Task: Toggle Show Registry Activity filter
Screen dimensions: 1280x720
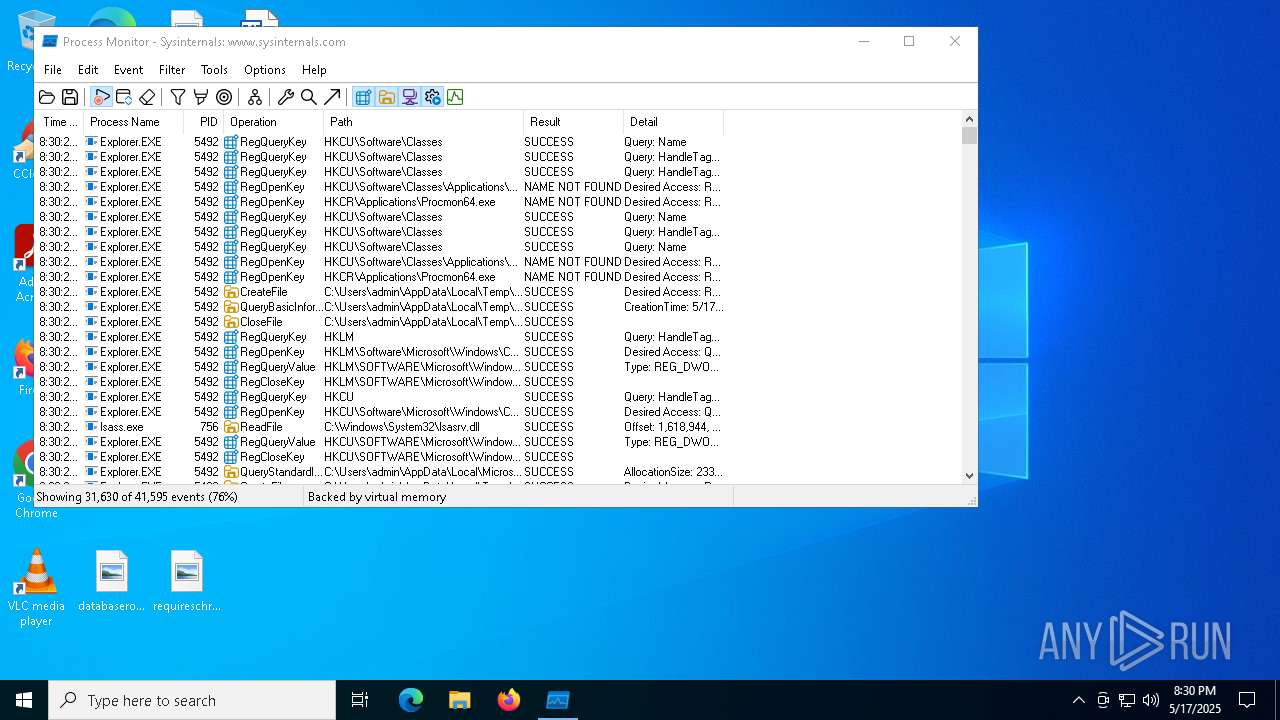Action: [x=363, y=97]
